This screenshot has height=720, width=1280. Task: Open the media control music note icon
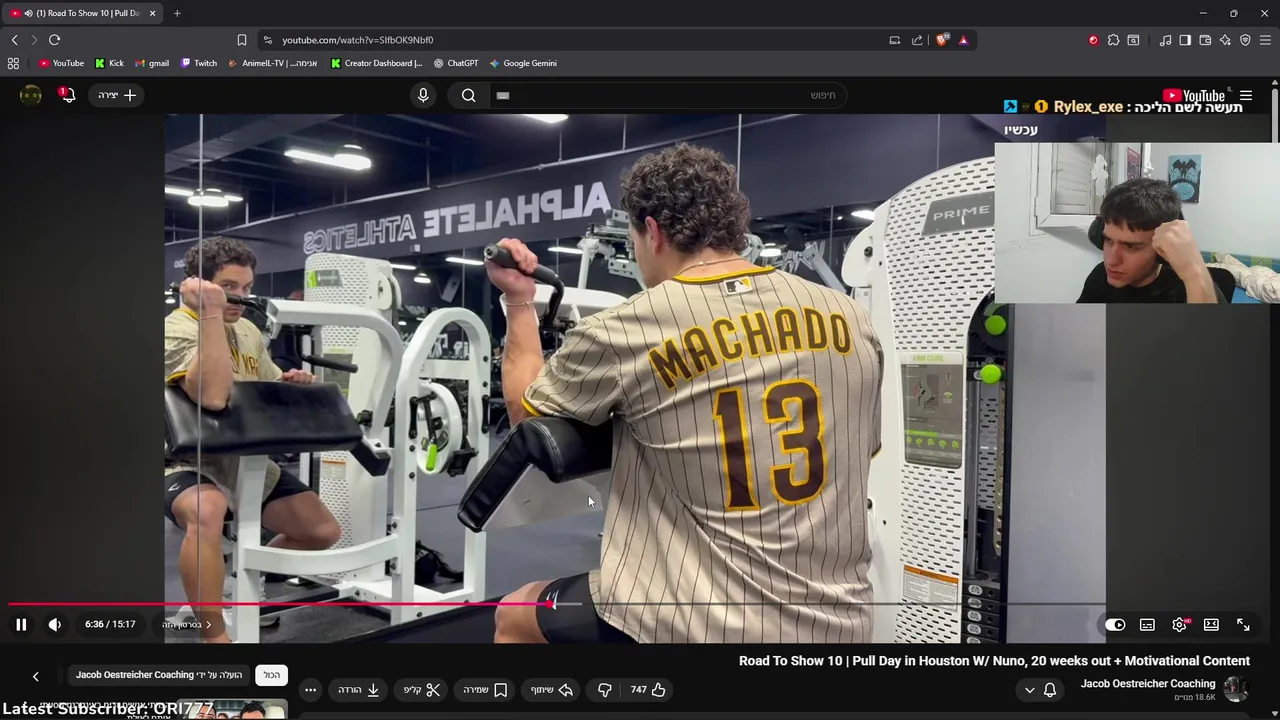1165,40
